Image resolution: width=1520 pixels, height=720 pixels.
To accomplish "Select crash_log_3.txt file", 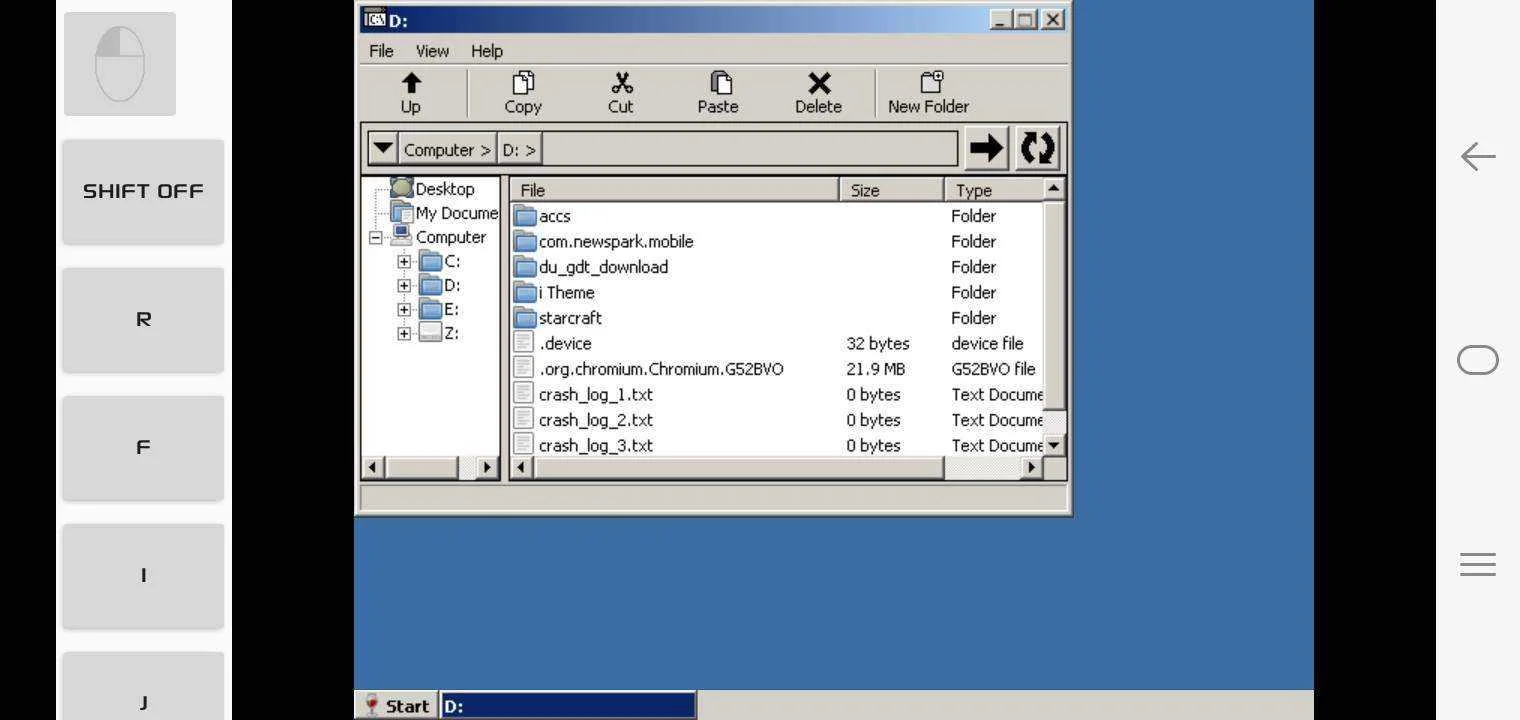I will pos(596,445).
